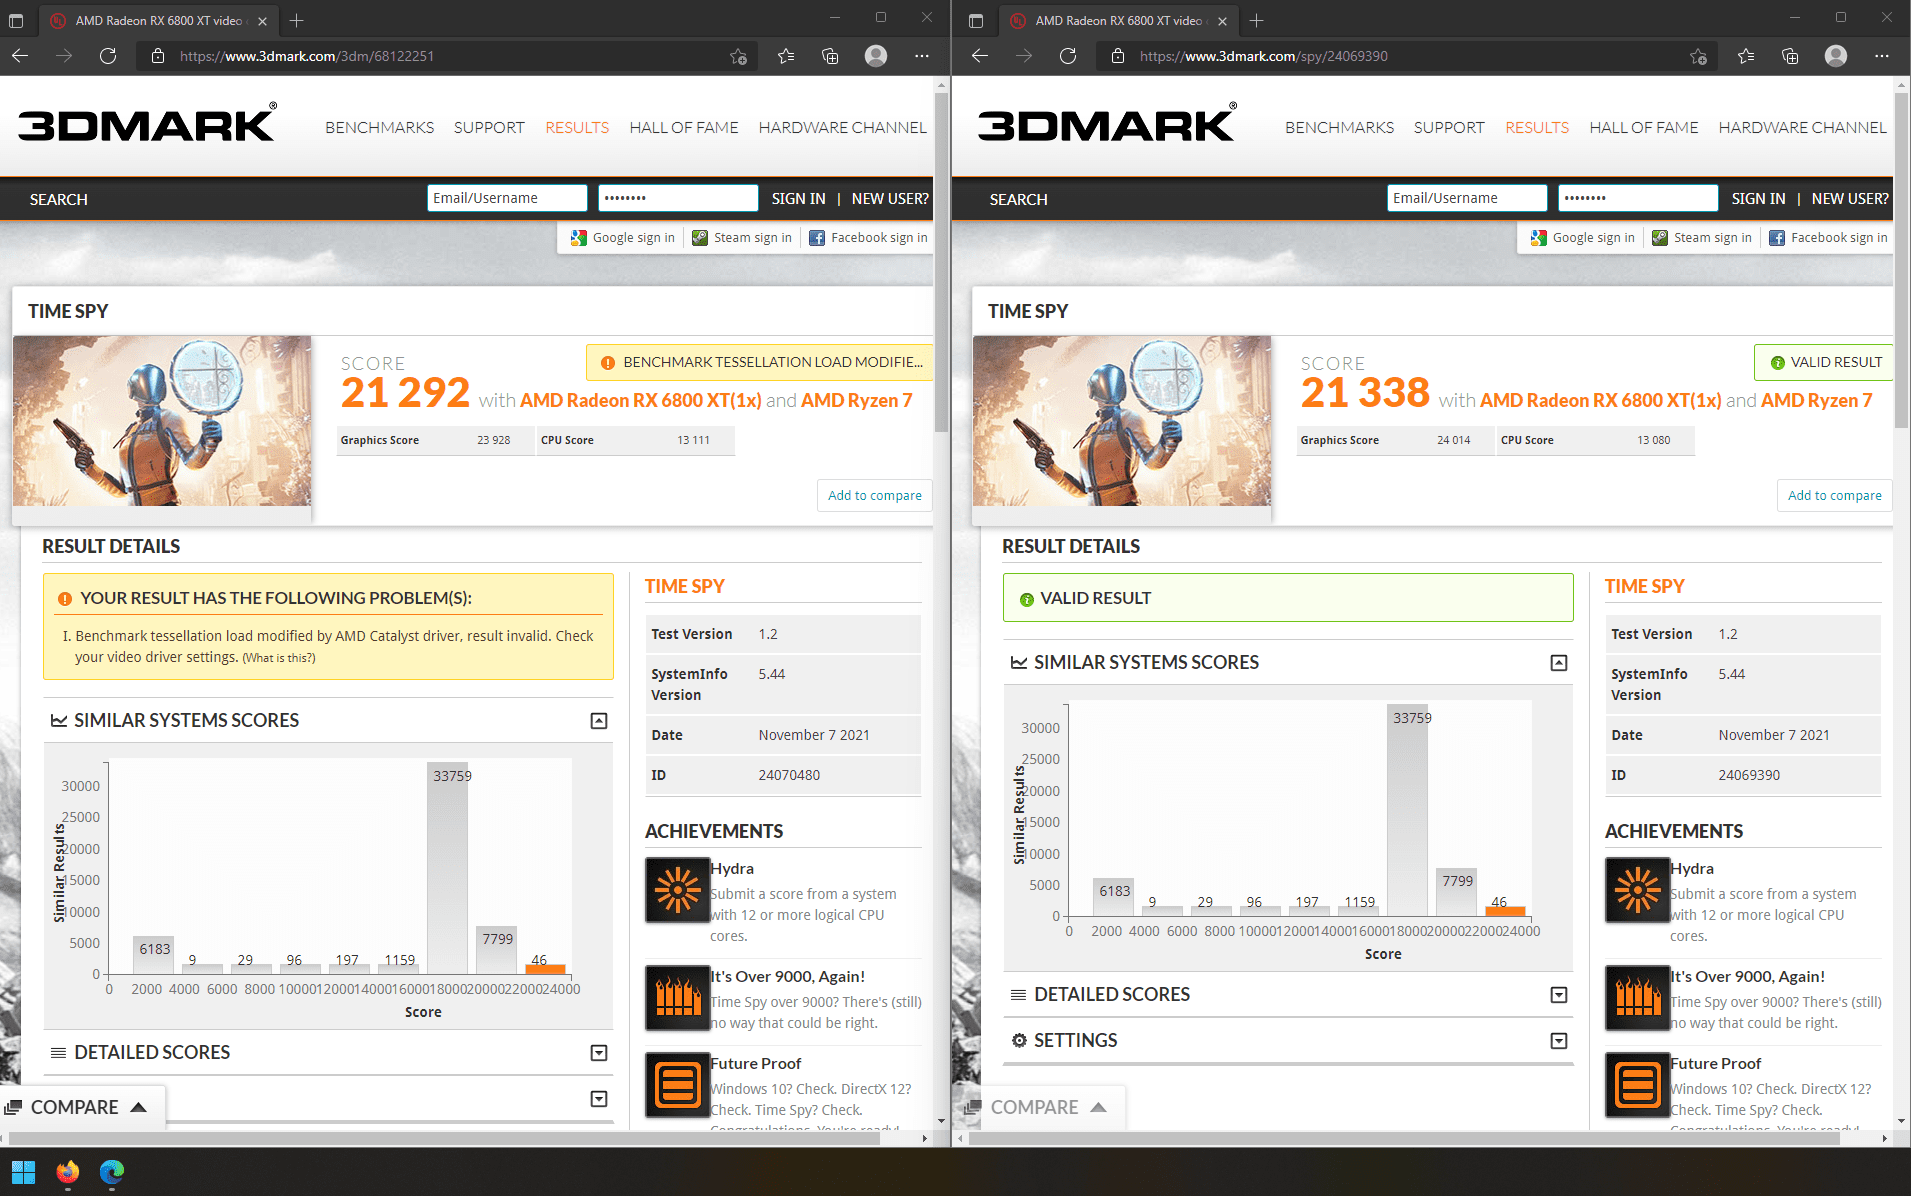Expand Settings section in right window
This screenshot has height=1196, width=1911.
tap(1558, 1041)
